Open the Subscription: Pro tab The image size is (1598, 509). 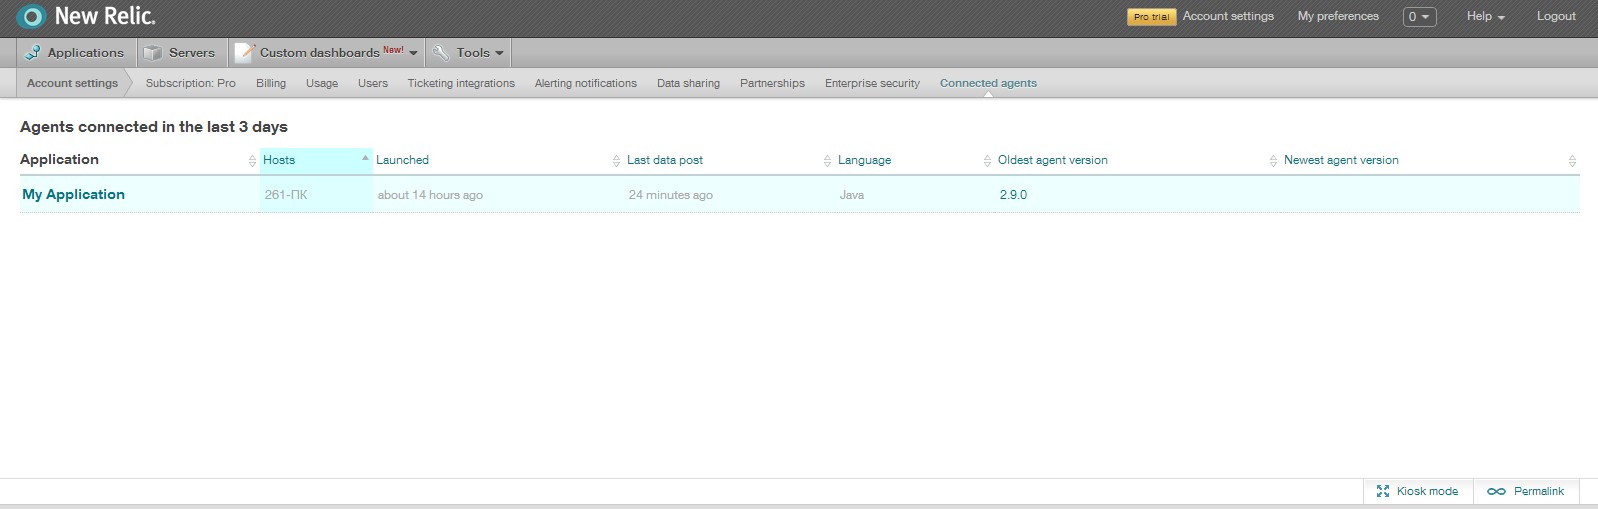pyautogui.click(x=191, y=83)
